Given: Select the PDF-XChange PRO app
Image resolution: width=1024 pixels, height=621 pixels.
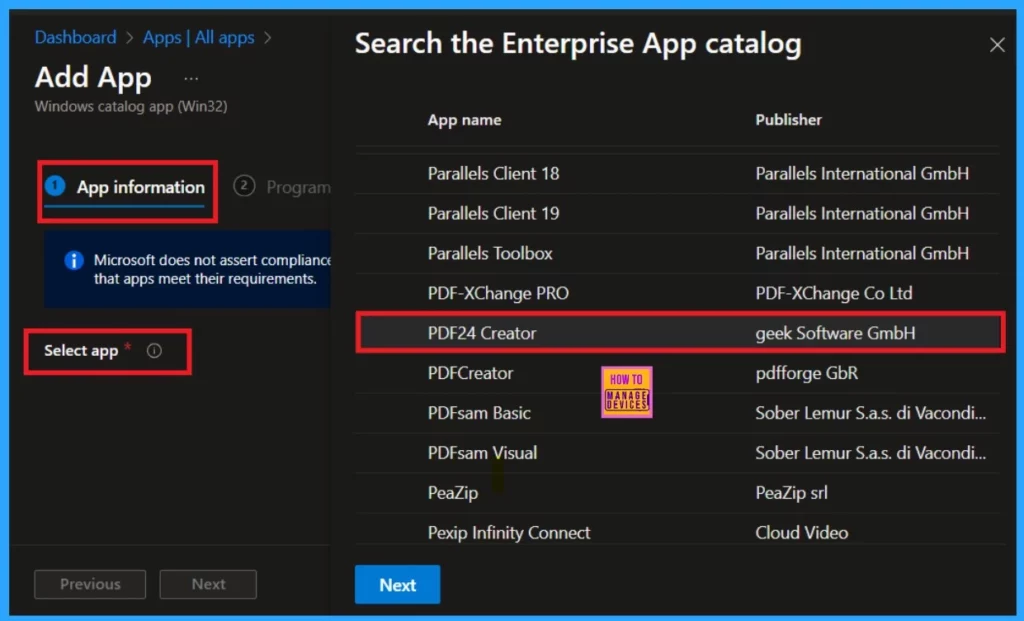Looking at the screenshot, I should (x=677, y=293).
